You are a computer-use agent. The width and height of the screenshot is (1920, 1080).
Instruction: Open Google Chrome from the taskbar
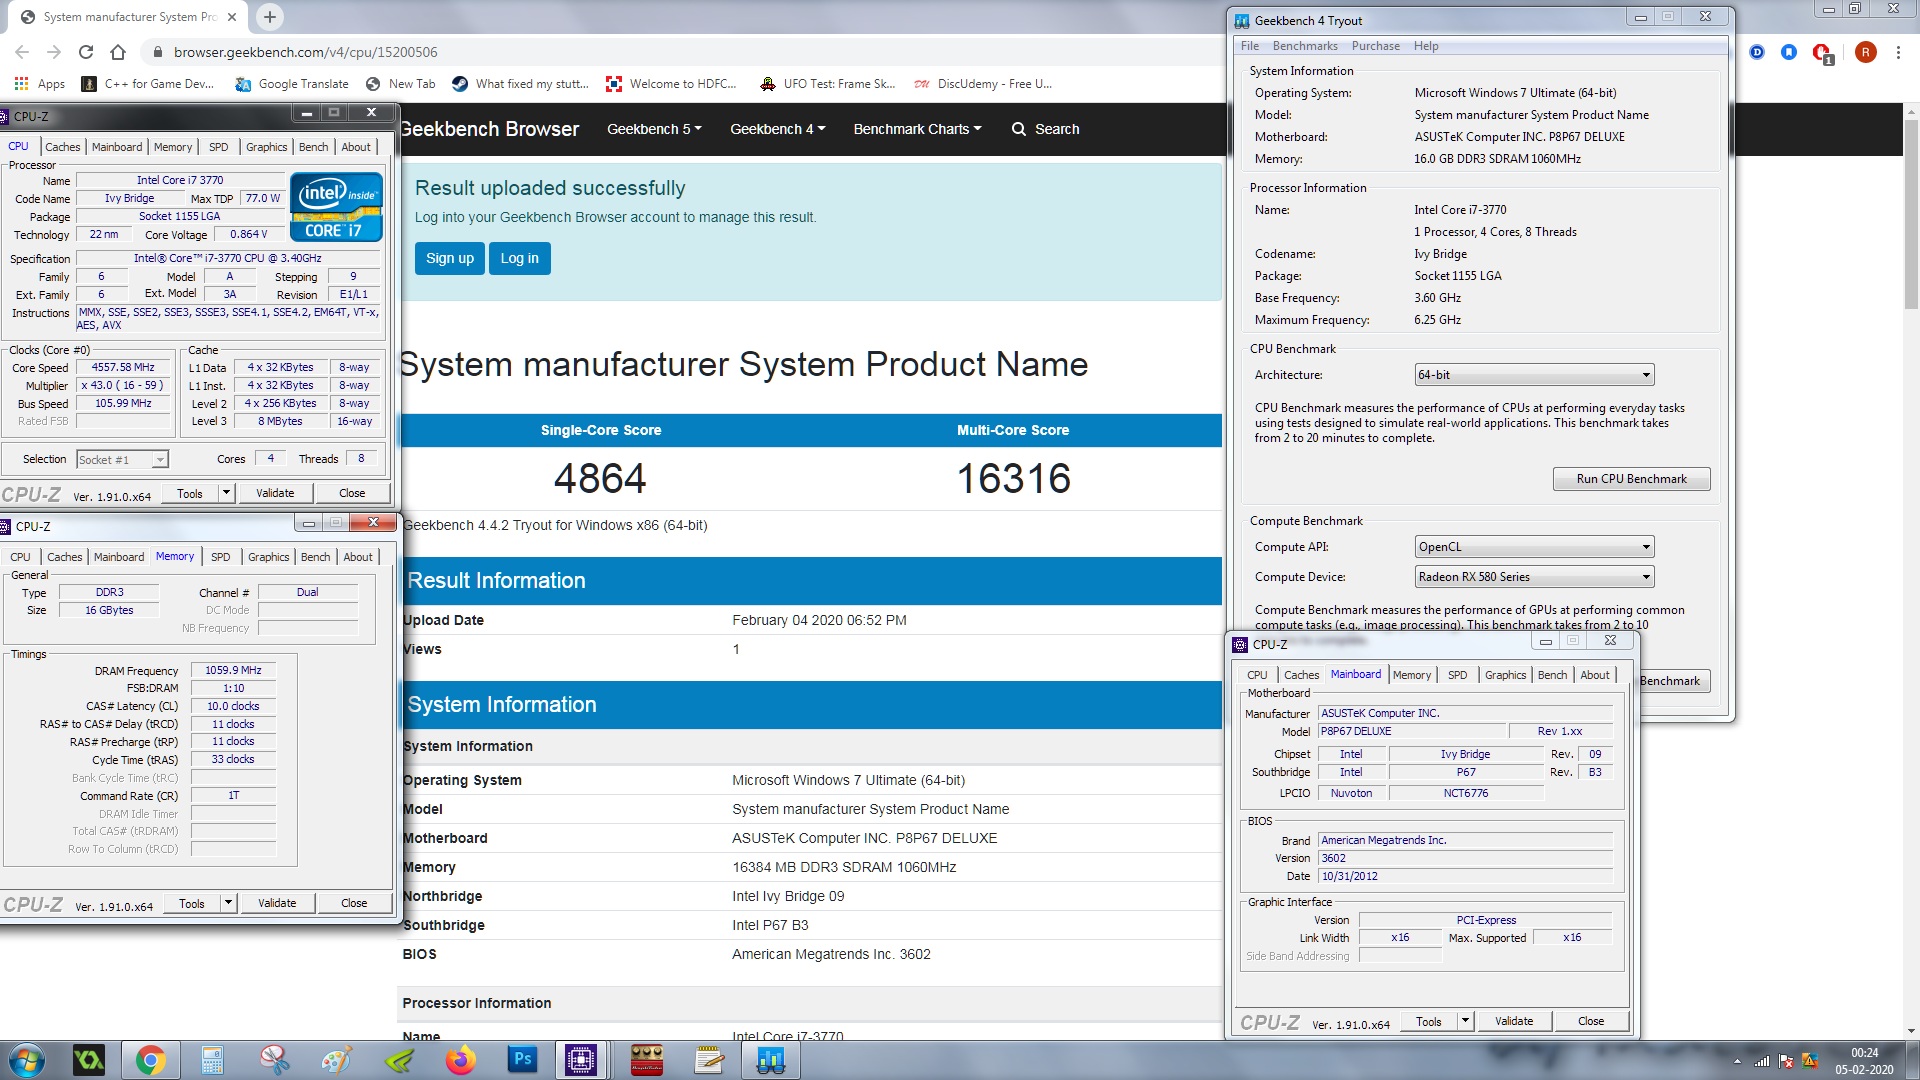pyautogui.click(x=150, y=1060)
